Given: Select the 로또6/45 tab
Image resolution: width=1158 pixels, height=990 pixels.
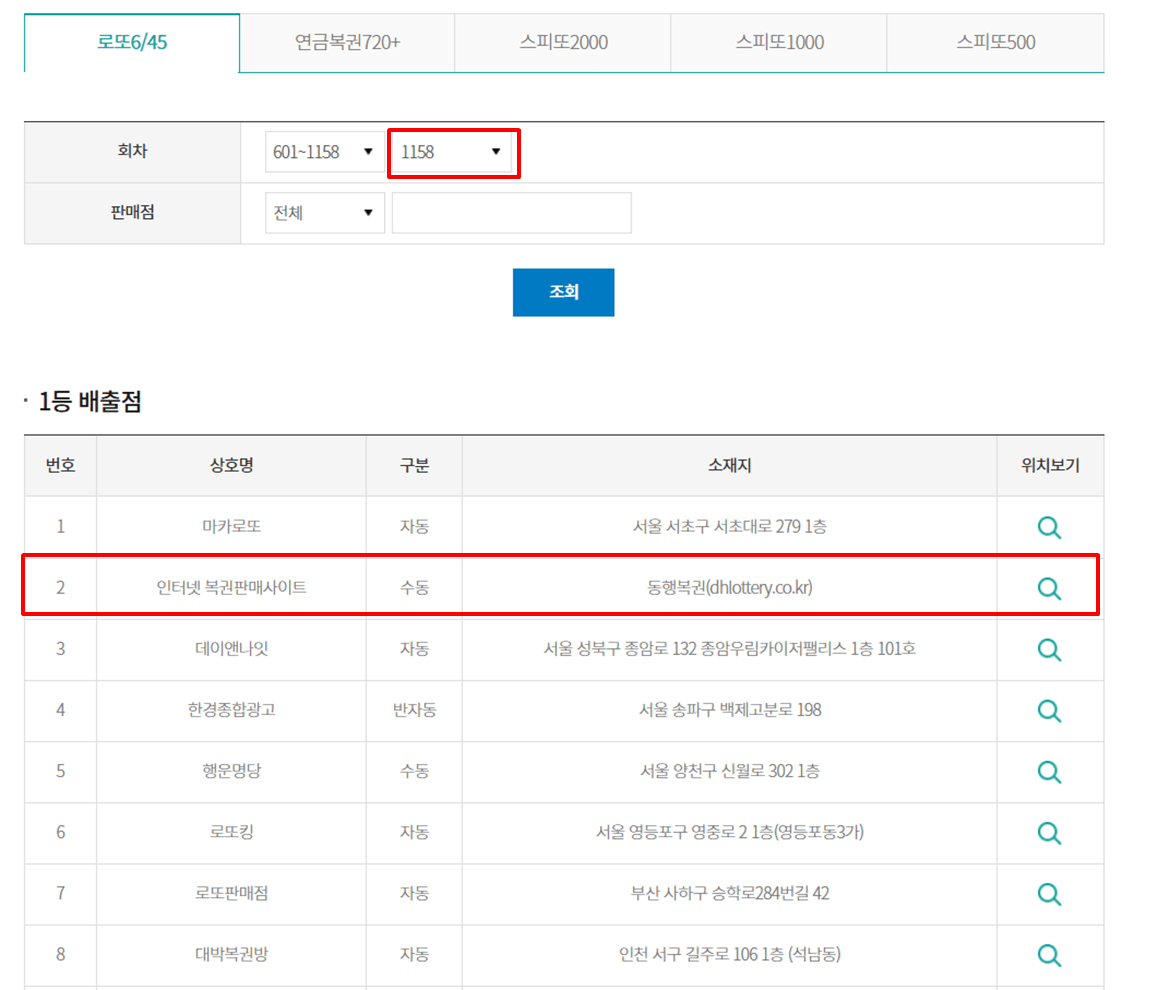Looking at the screenshot, I should click(131, 43).
